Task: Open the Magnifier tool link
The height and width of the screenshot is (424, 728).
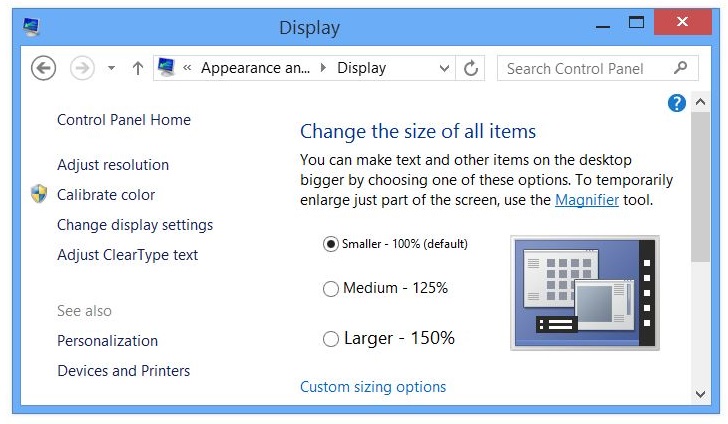Action: click(x=587, y=200)
